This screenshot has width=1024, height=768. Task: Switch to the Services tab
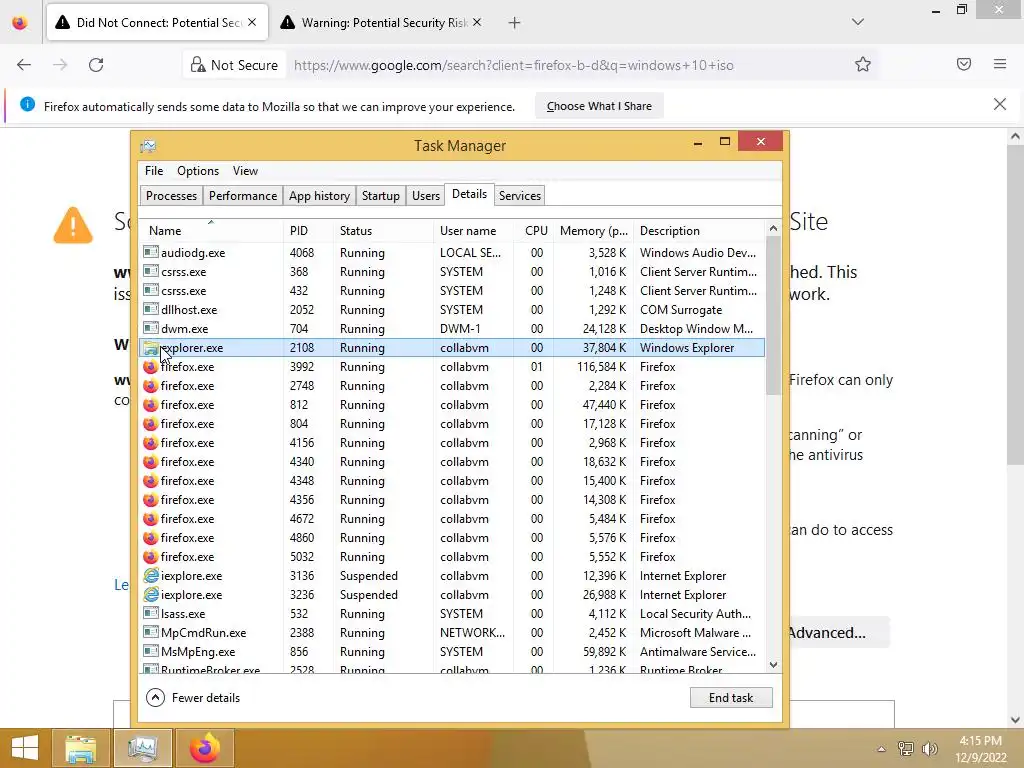[x=520, y=196]
